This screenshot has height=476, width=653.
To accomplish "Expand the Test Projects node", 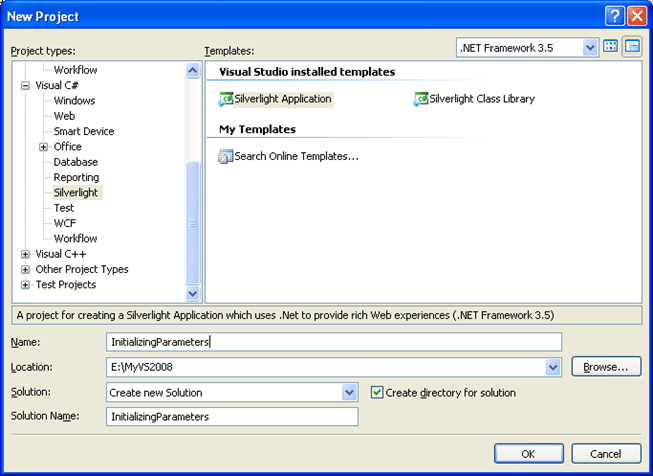I will pos(25,285).
